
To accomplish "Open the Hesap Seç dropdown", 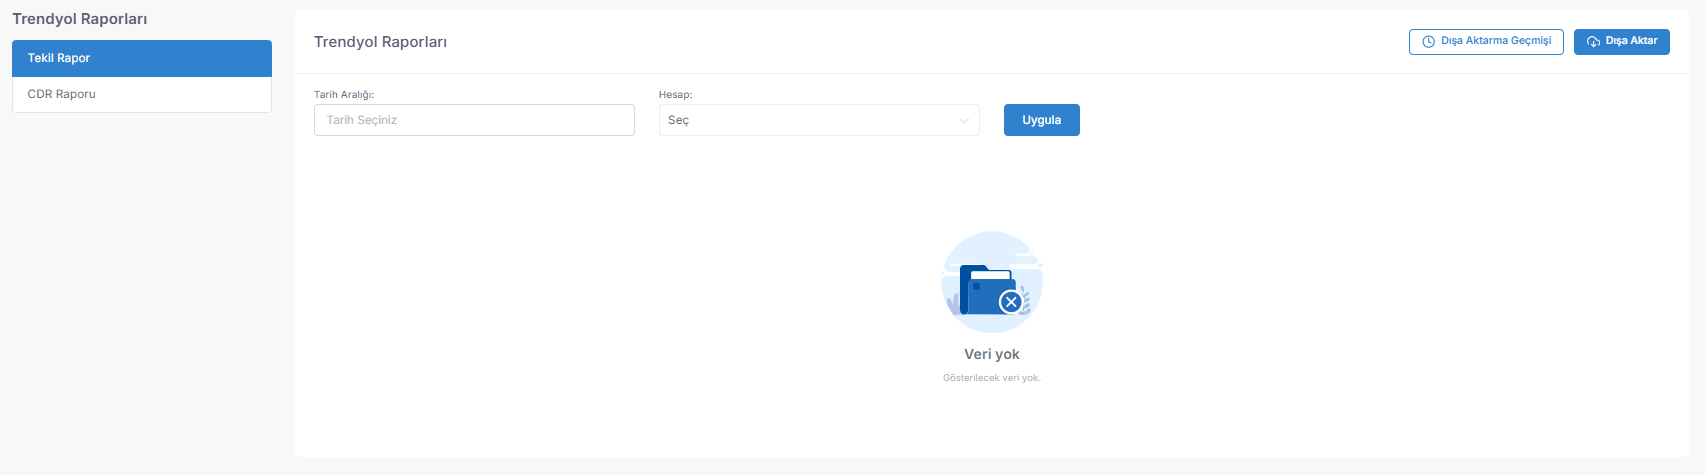I will 819,120.
